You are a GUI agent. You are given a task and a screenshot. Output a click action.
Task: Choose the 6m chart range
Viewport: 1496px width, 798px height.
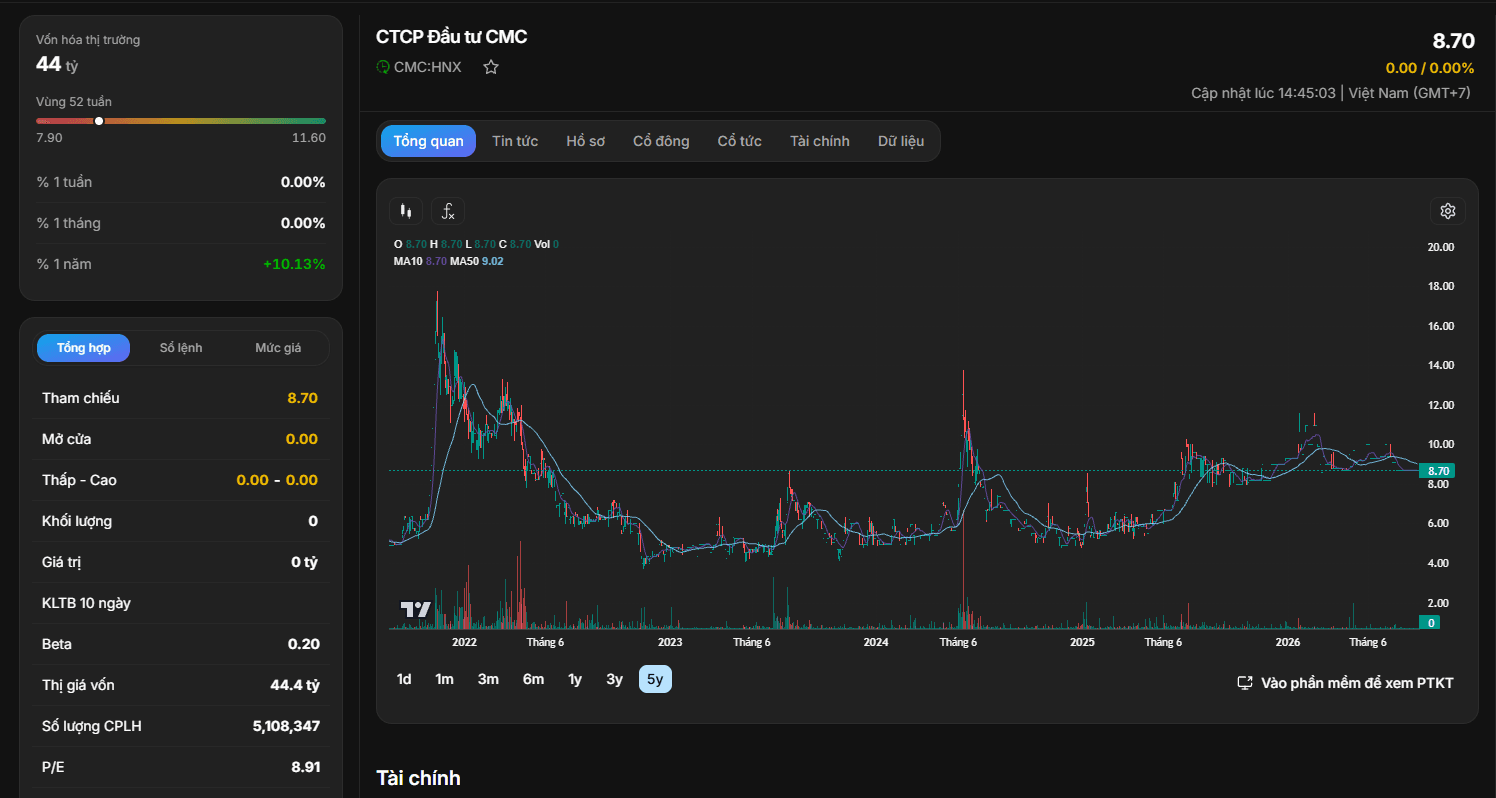click(533, 679)
